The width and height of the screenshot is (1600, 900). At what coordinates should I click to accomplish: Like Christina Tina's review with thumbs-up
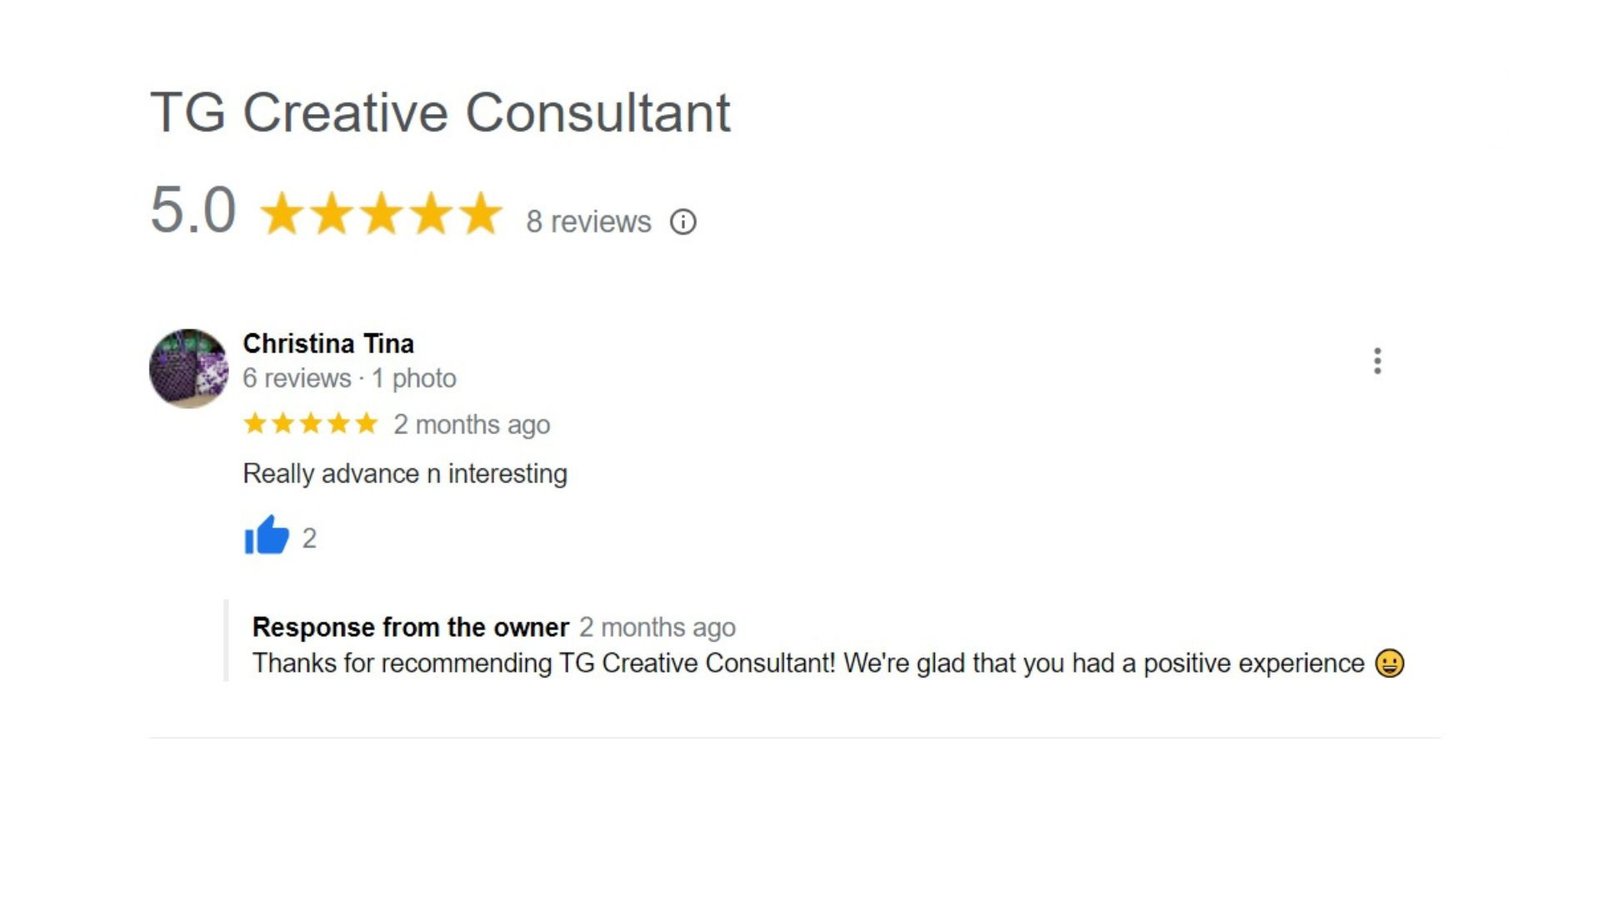266,536
